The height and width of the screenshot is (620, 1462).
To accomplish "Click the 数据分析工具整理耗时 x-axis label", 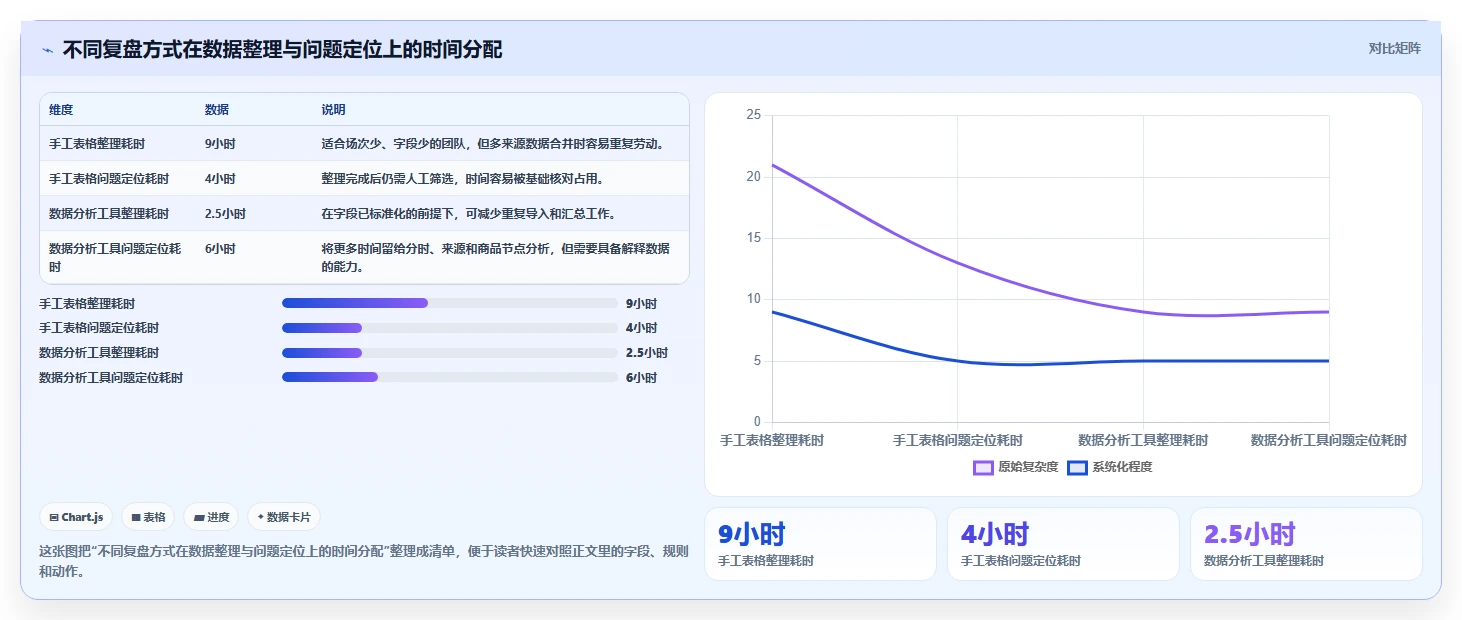I will tap(1143, 440).
